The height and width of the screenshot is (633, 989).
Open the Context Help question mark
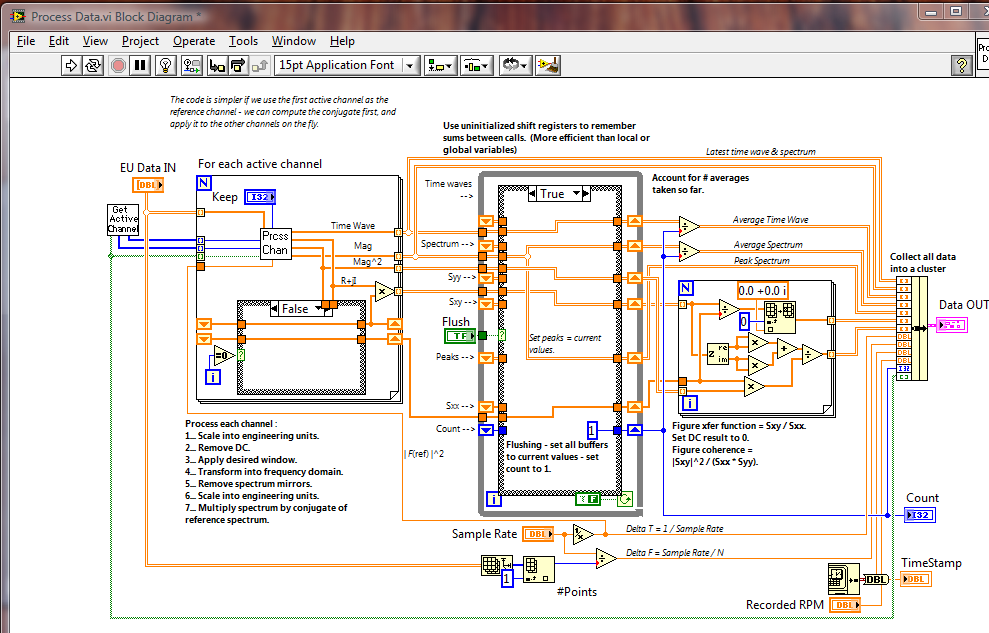point(961,65)
